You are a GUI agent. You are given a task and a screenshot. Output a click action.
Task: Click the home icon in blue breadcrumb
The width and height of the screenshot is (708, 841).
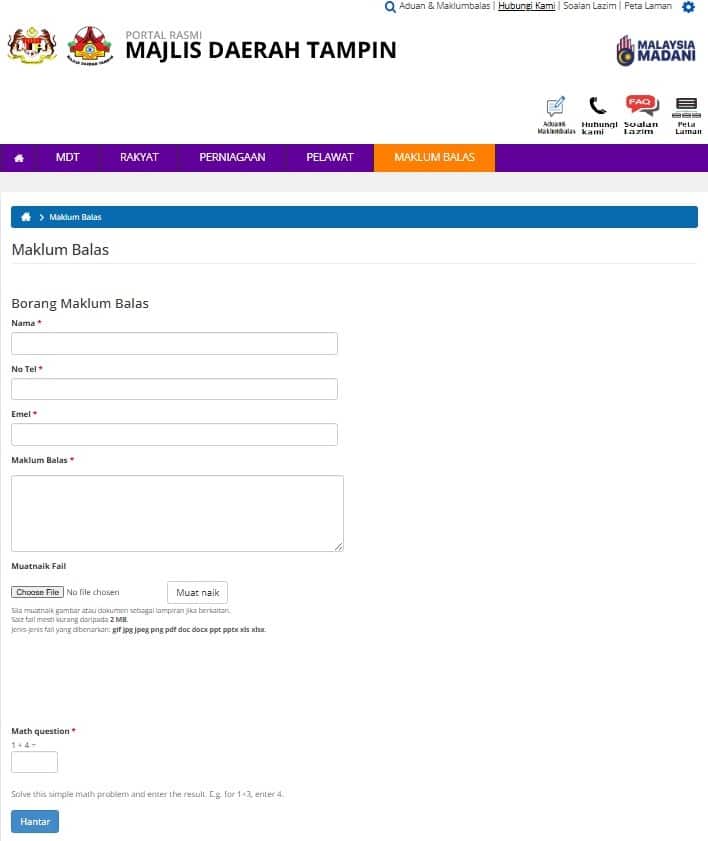tap(26, 217)
